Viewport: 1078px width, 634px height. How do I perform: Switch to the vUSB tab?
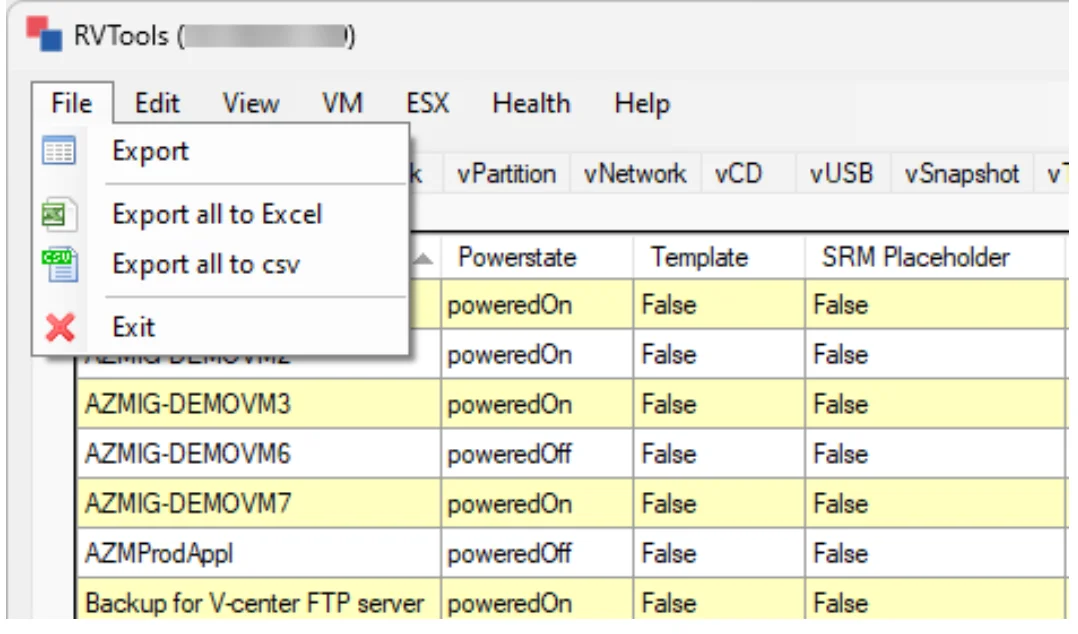(x=841, y=174)
